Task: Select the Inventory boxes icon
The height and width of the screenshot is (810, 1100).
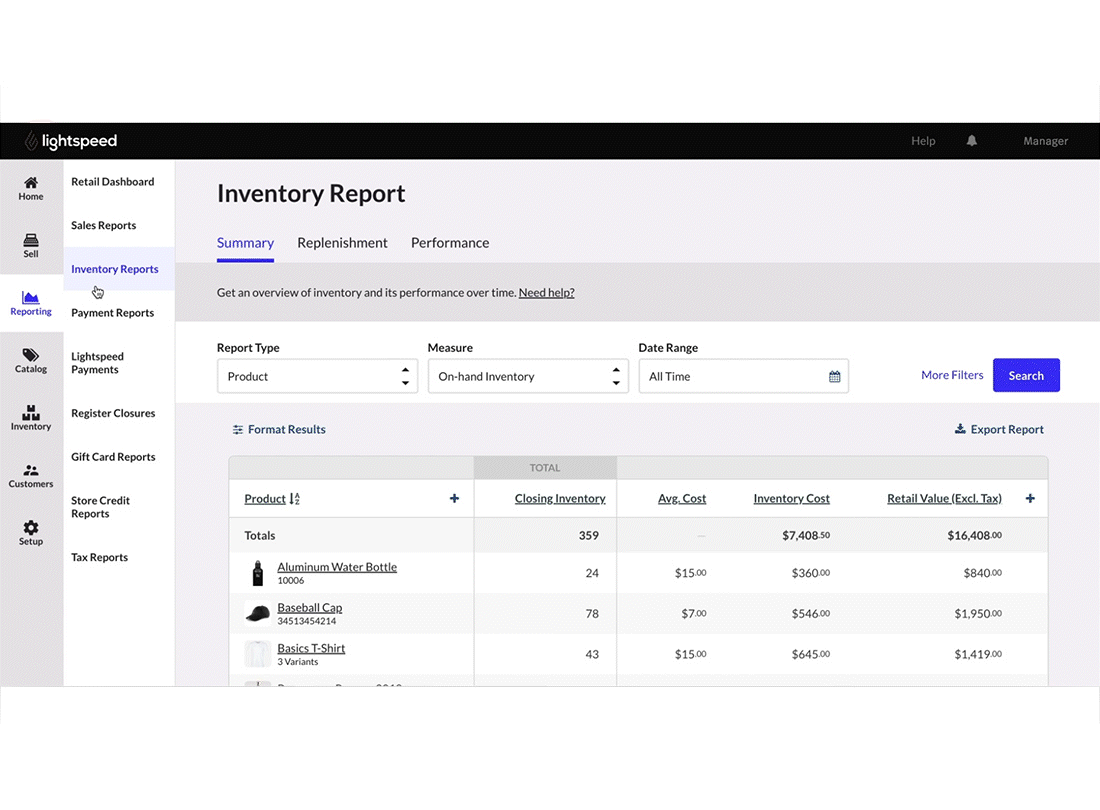Action: coord(31,412)
